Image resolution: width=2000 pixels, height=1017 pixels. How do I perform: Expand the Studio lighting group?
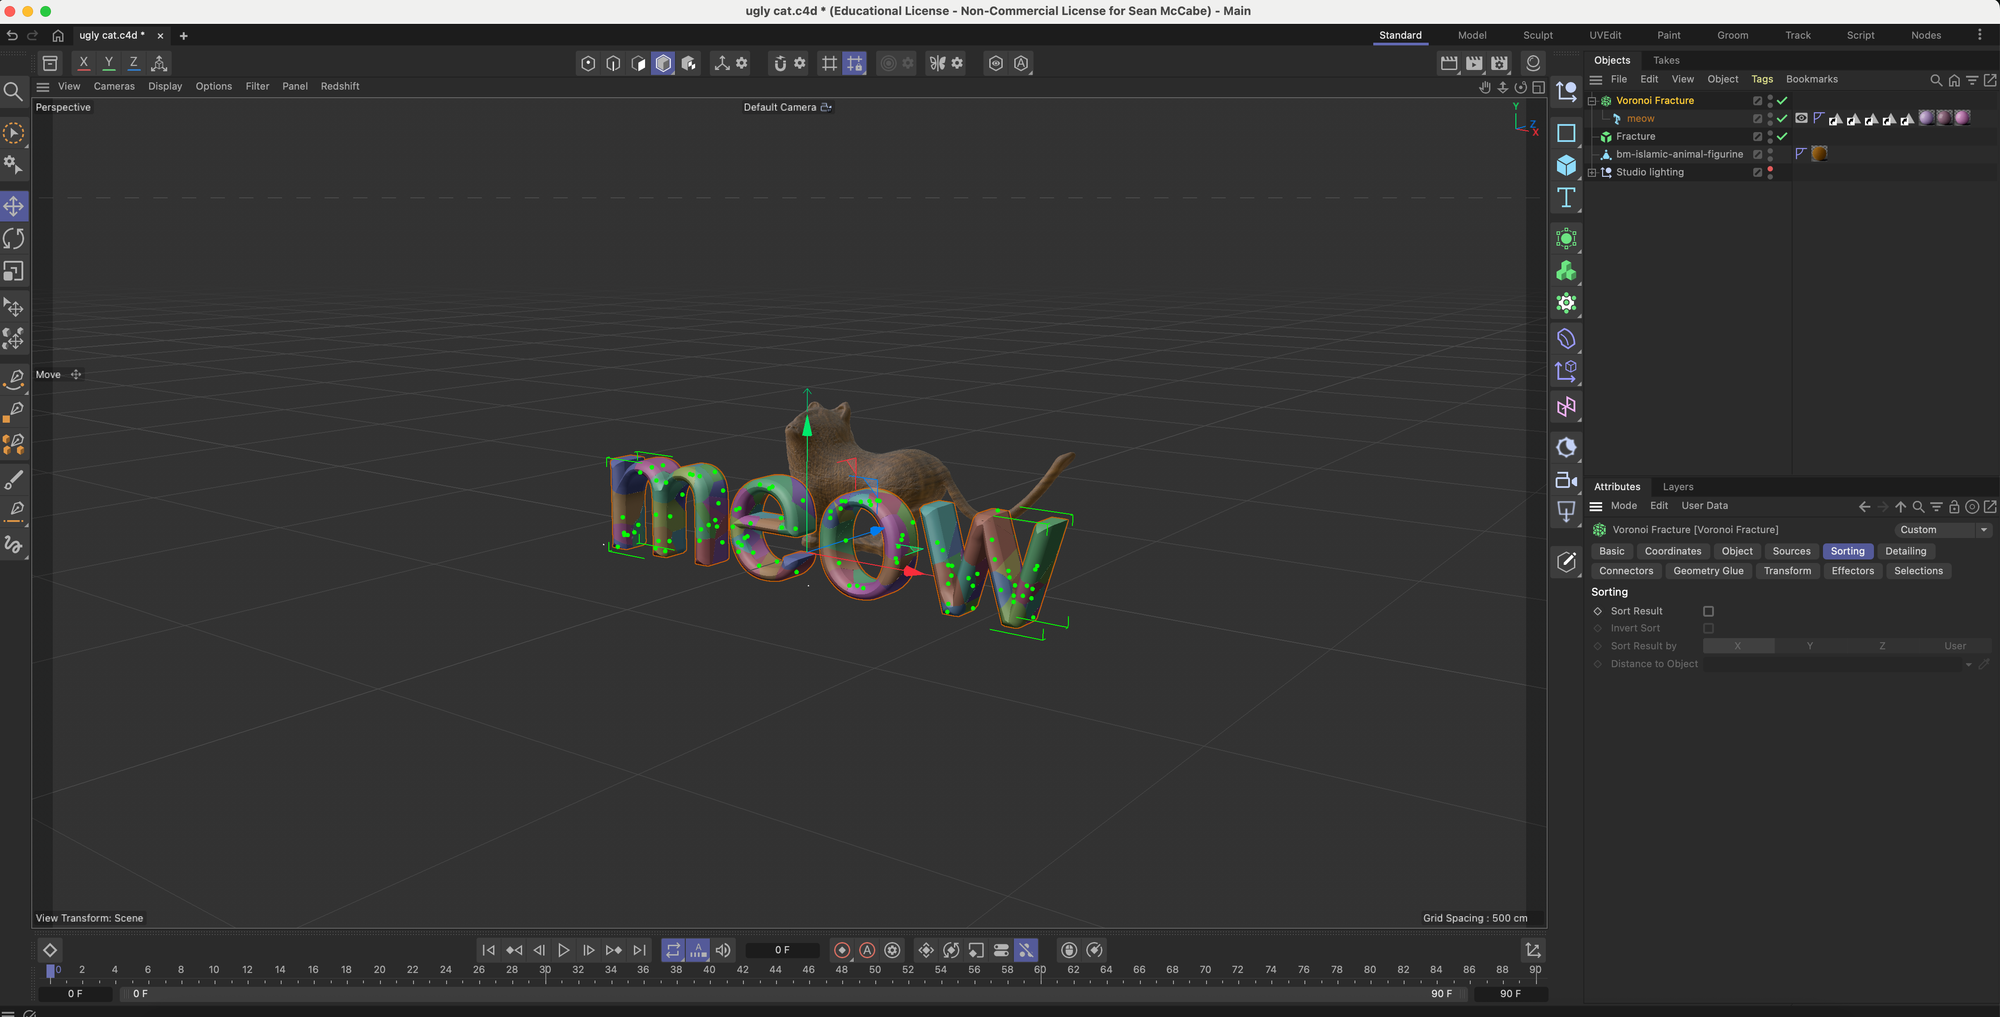click(x=1592, y=173)
